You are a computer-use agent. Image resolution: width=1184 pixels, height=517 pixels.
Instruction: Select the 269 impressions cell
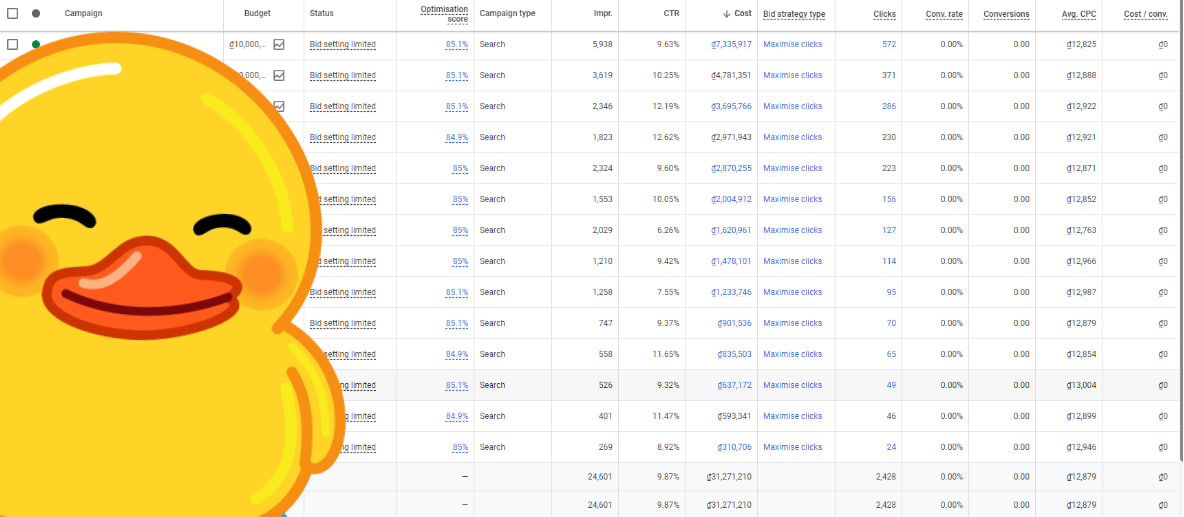[605, 447]
